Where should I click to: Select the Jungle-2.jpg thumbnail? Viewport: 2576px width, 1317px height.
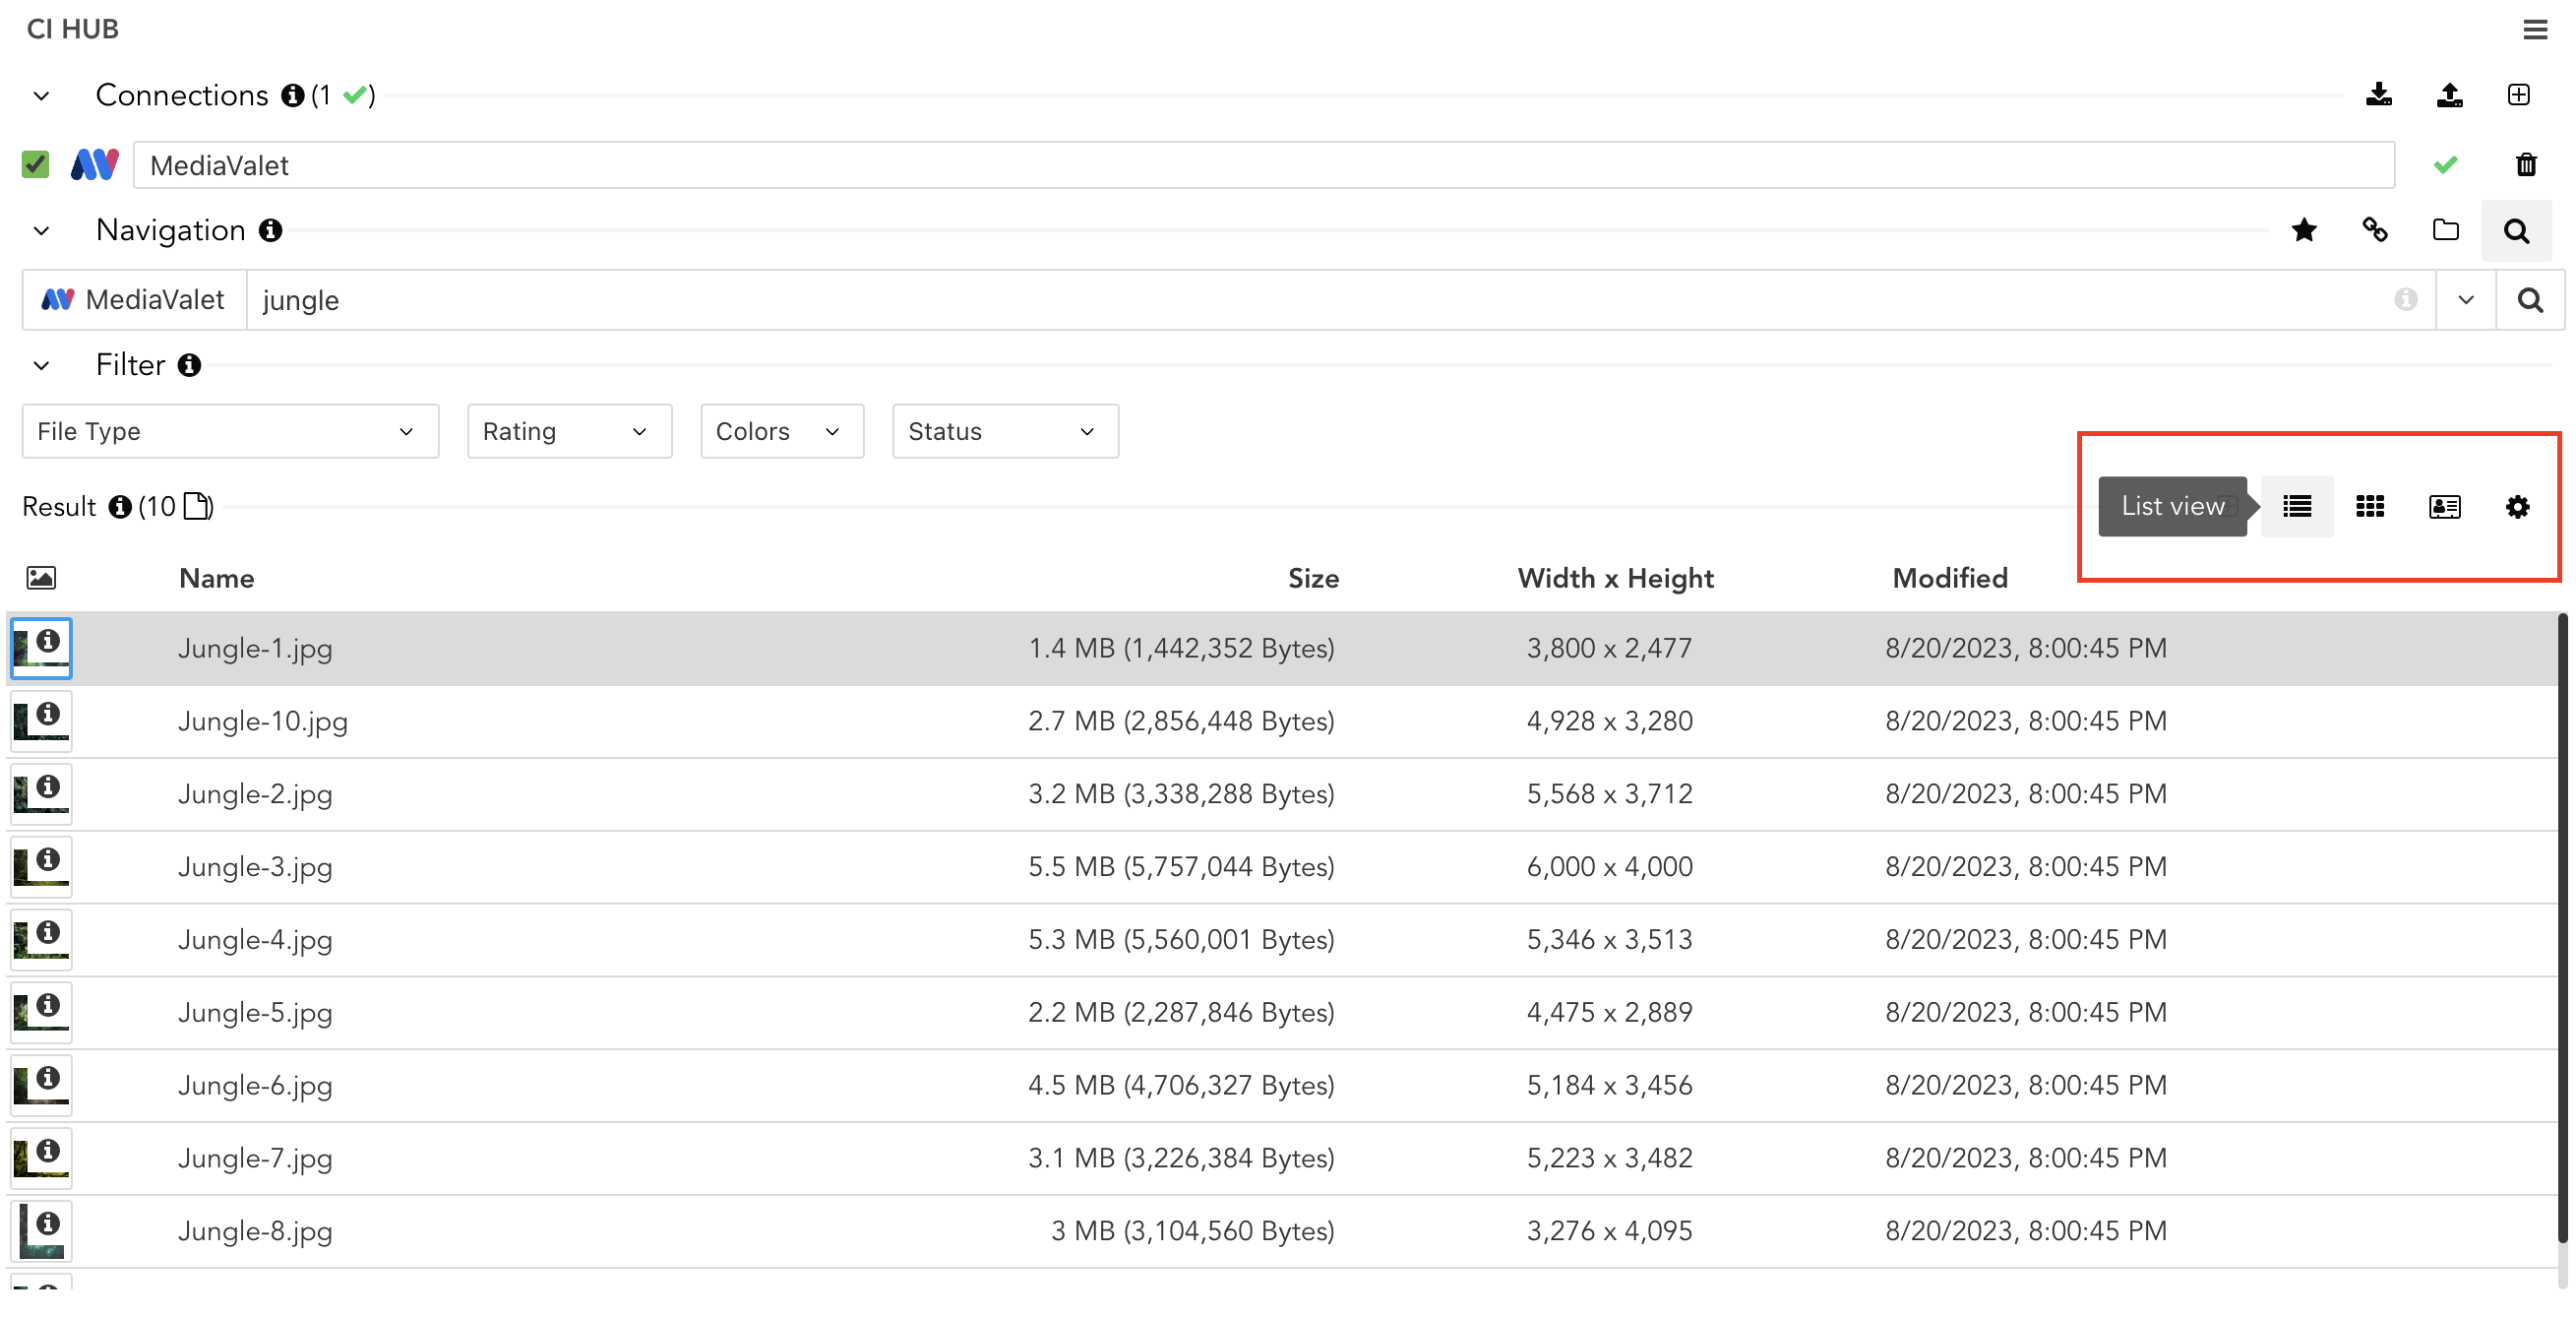pyautogui.click(x=41, y=794)
